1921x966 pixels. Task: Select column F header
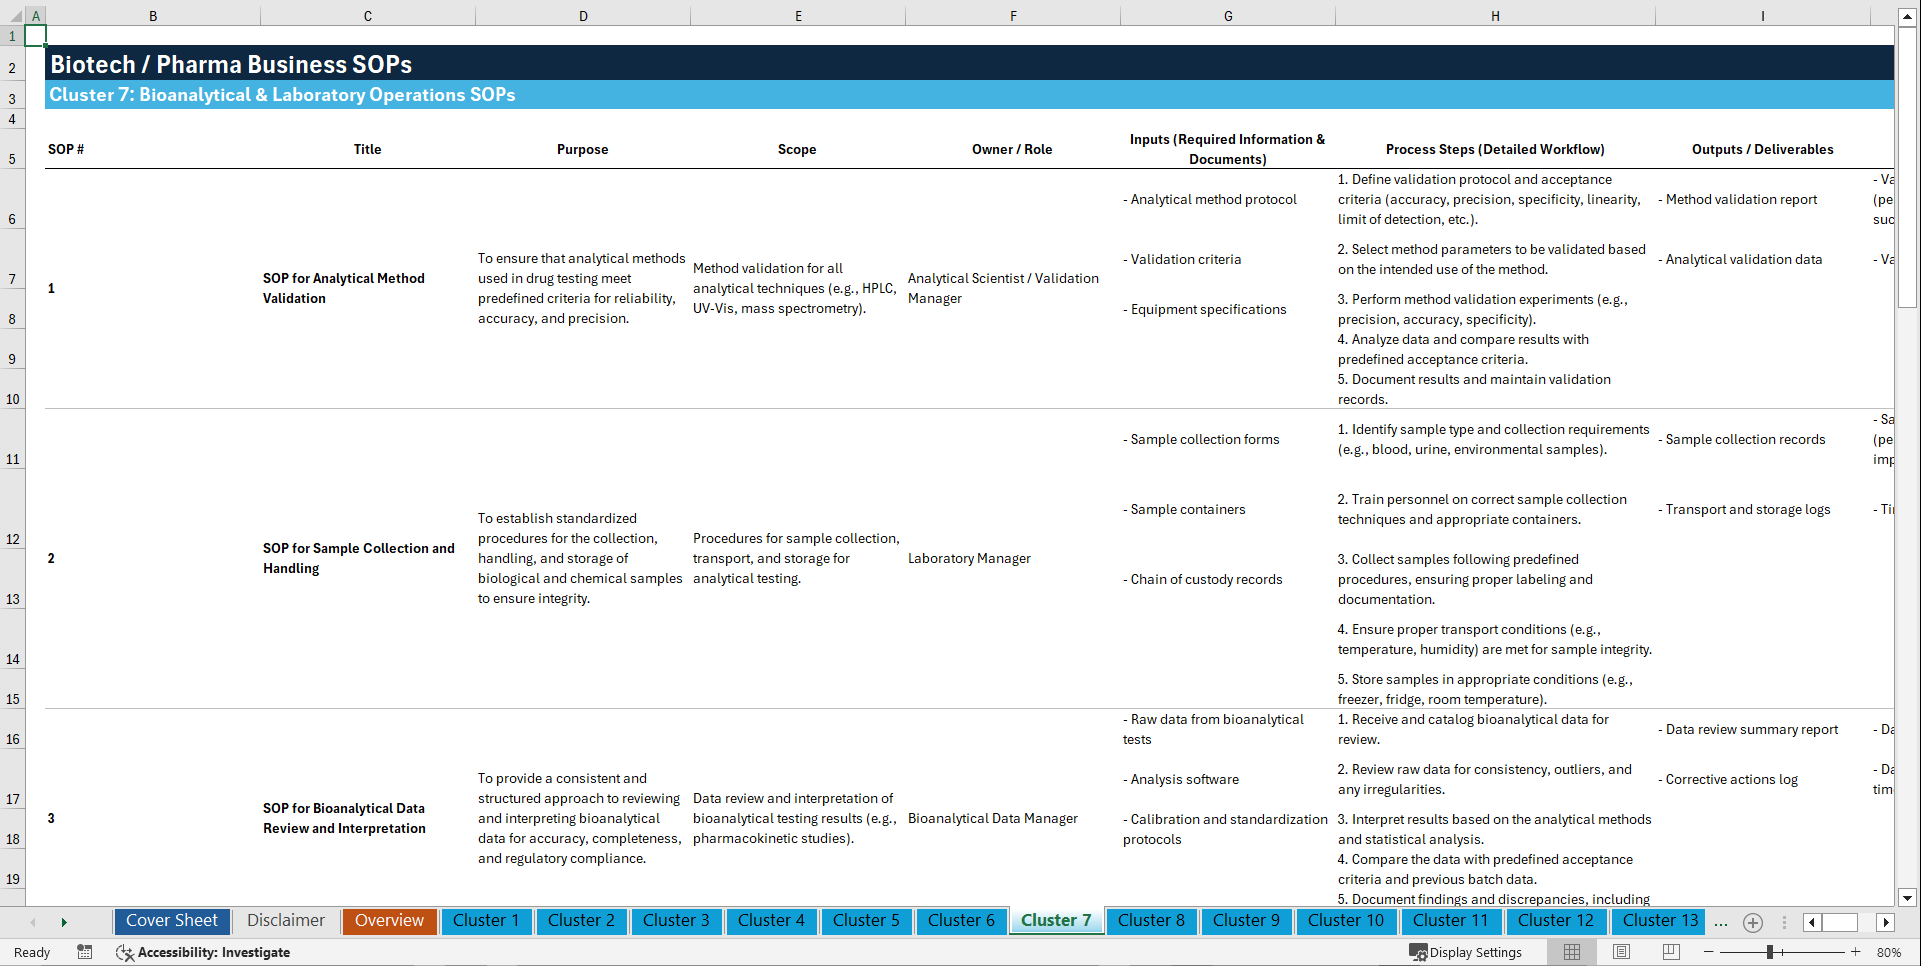[1013, 16]
